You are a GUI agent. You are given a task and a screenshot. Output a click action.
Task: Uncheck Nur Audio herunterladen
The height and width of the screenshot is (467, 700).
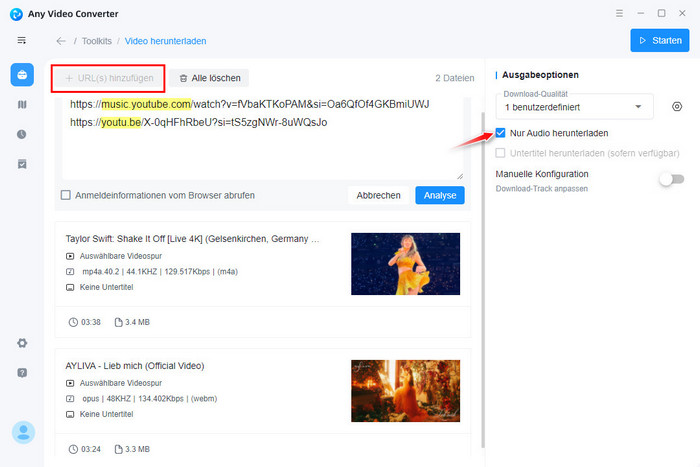(x=500, y=133)
